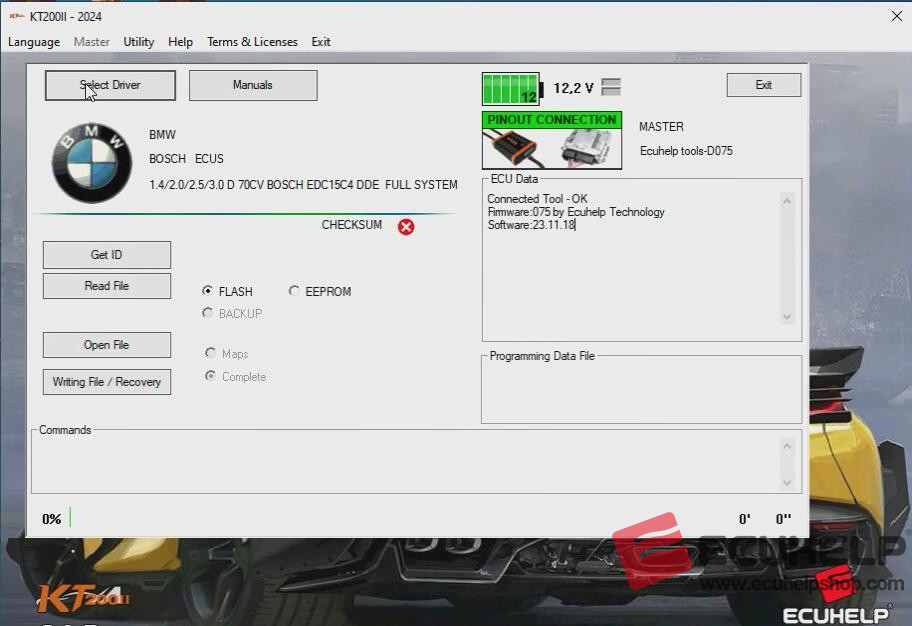Click the 'Connected Tool - OK' line
Image resolution: width=912 pixels, height=626 pixels.
[537, 199]
